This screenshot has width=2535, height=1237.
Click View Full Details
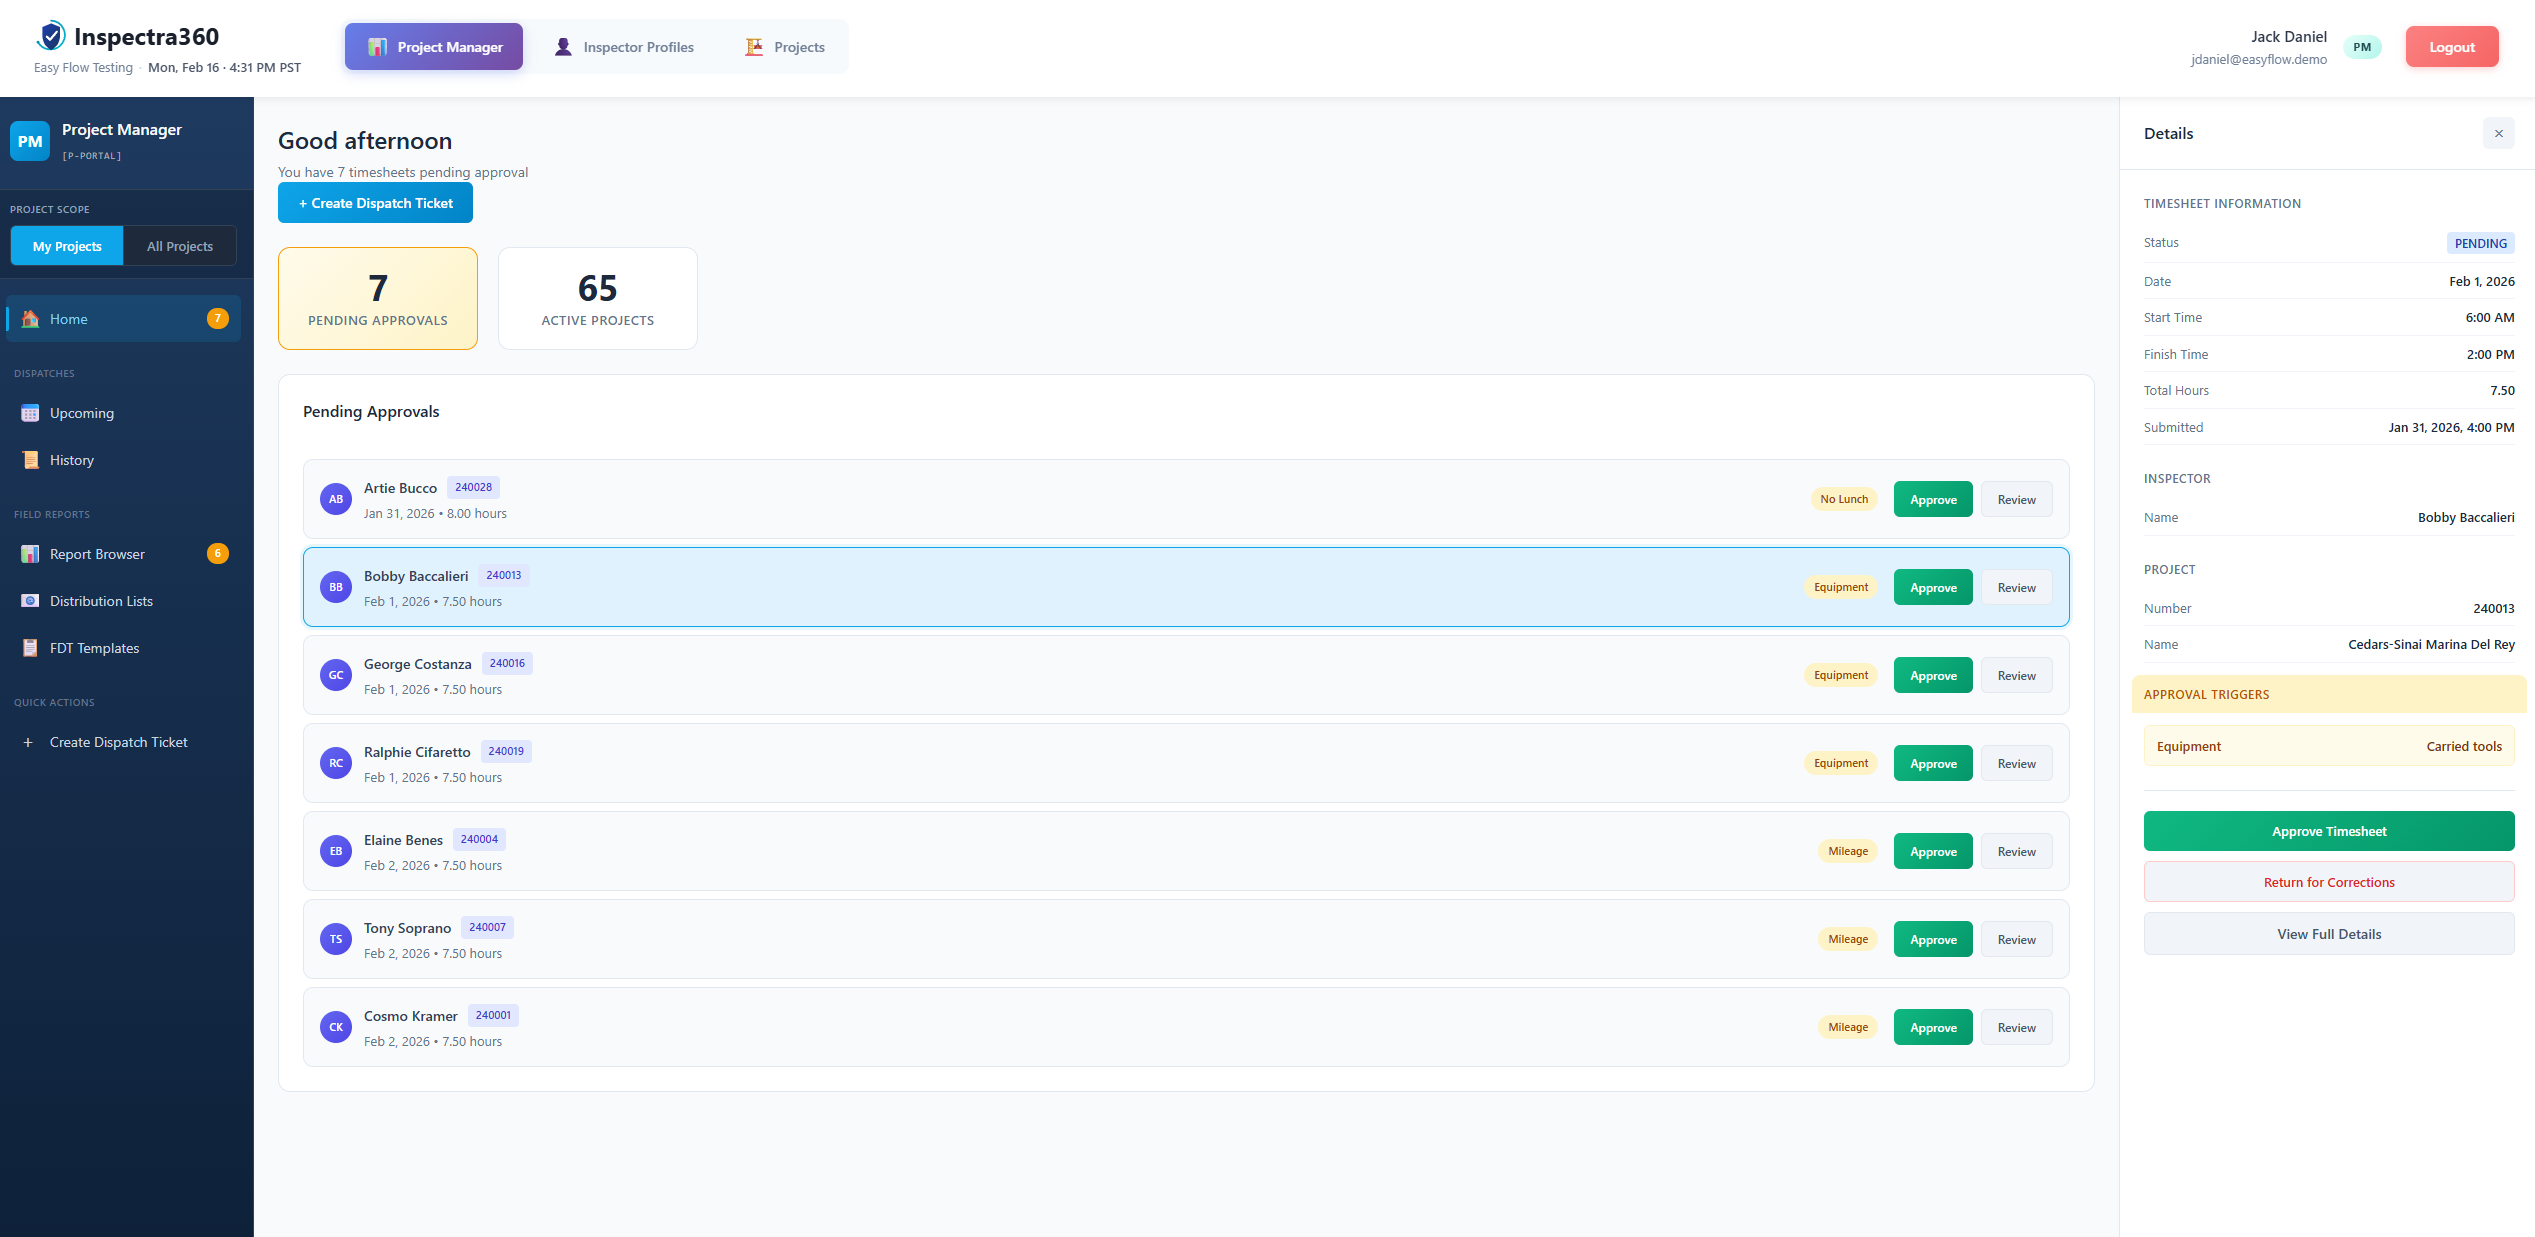pyautogui.click(x=2328, y=933)
